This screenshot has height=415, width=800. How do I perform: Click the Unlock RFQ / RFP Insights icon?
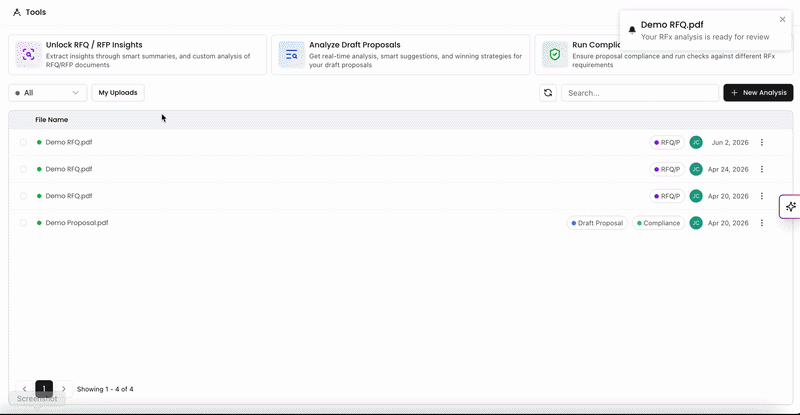point(28,54)
